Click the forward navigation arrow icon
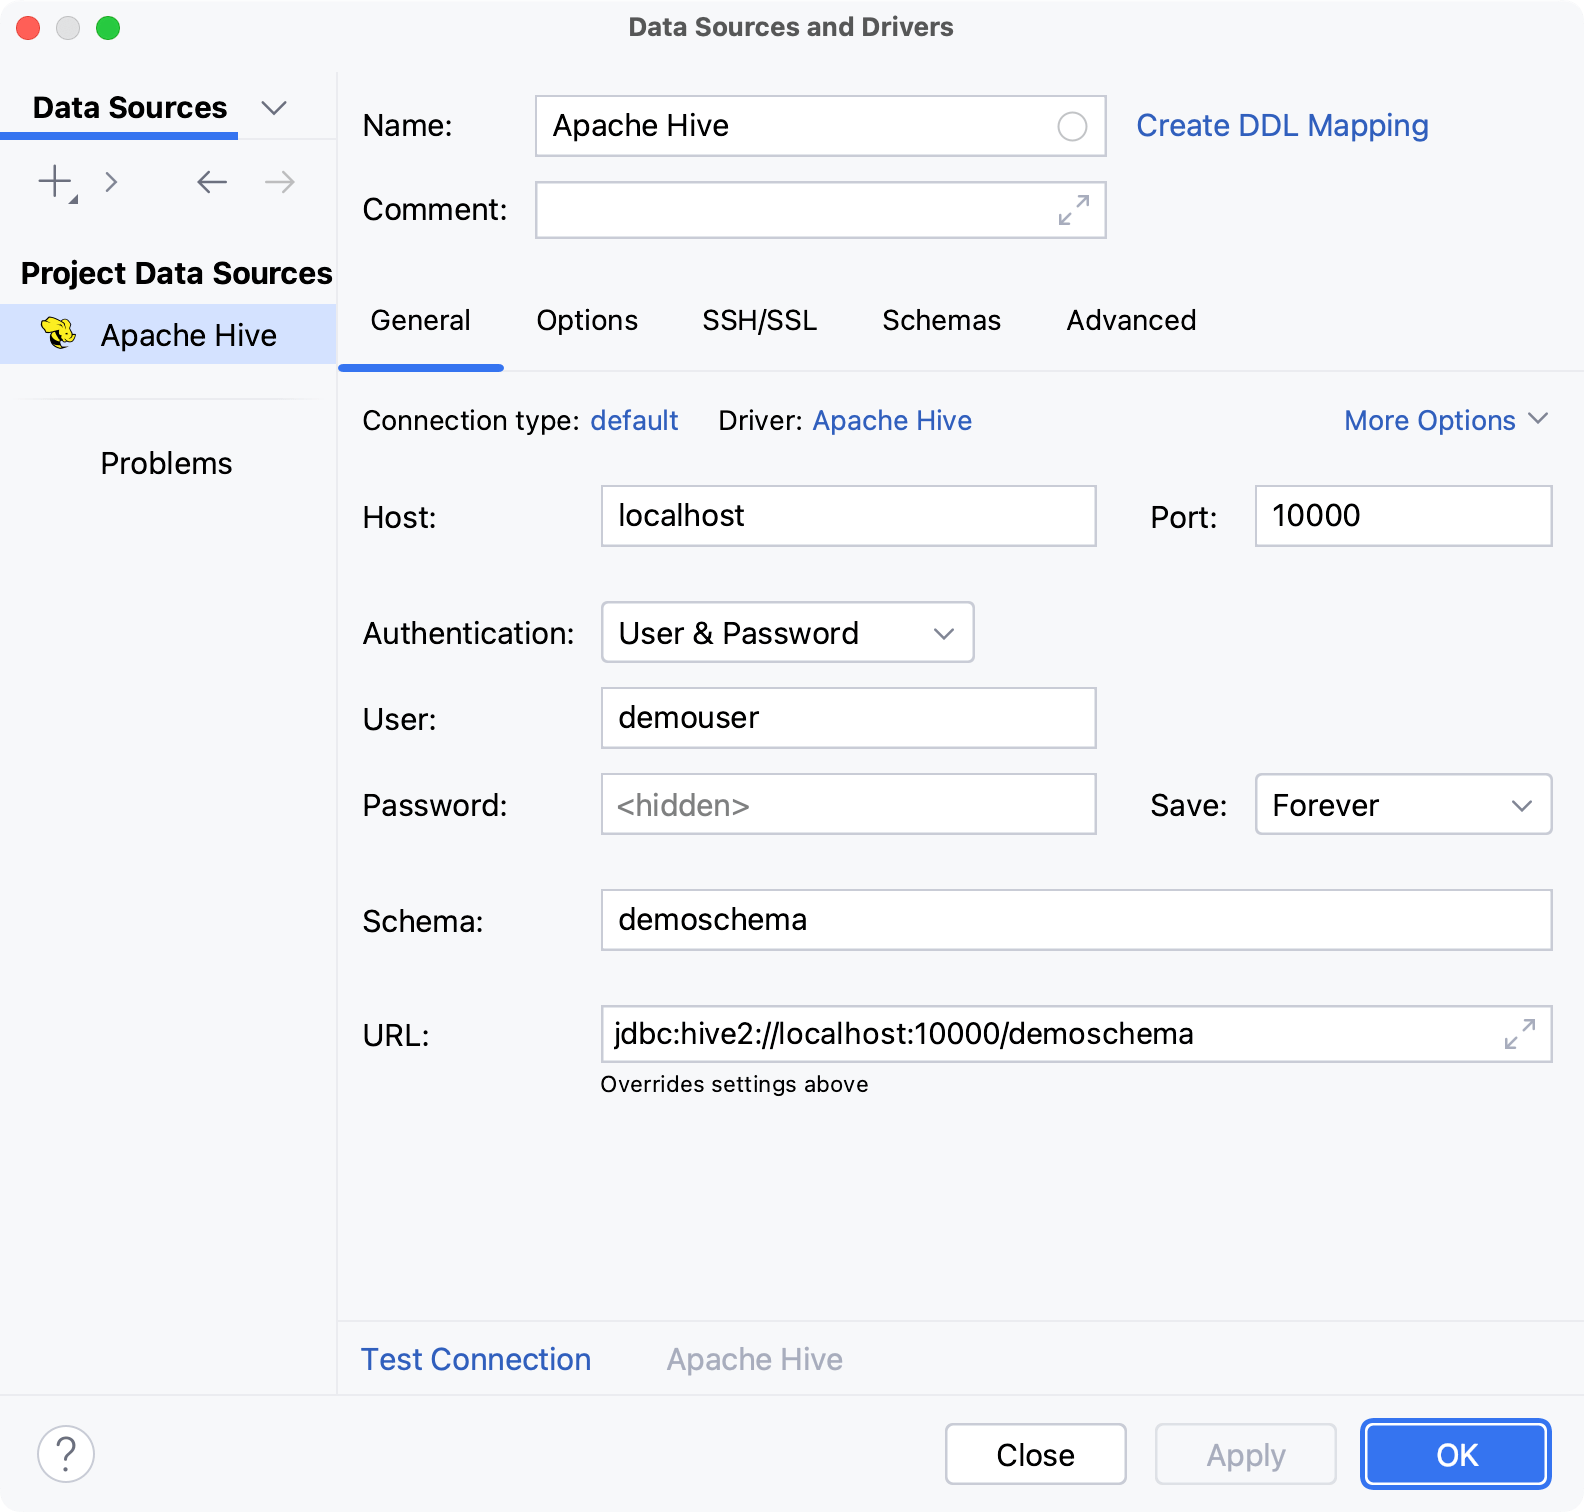This screenshot has height=1512, width=1584. 280,182
